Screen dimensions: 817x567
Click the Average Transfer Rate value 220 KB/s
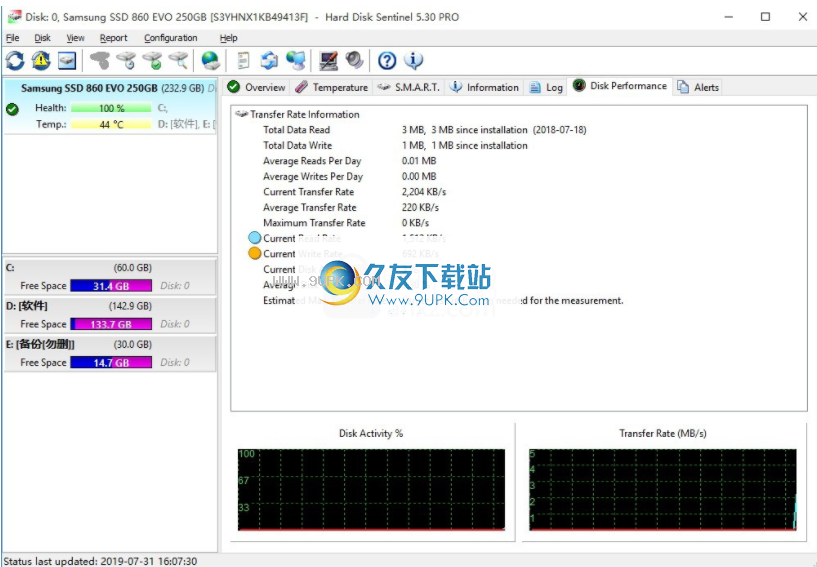pos(420,207)
